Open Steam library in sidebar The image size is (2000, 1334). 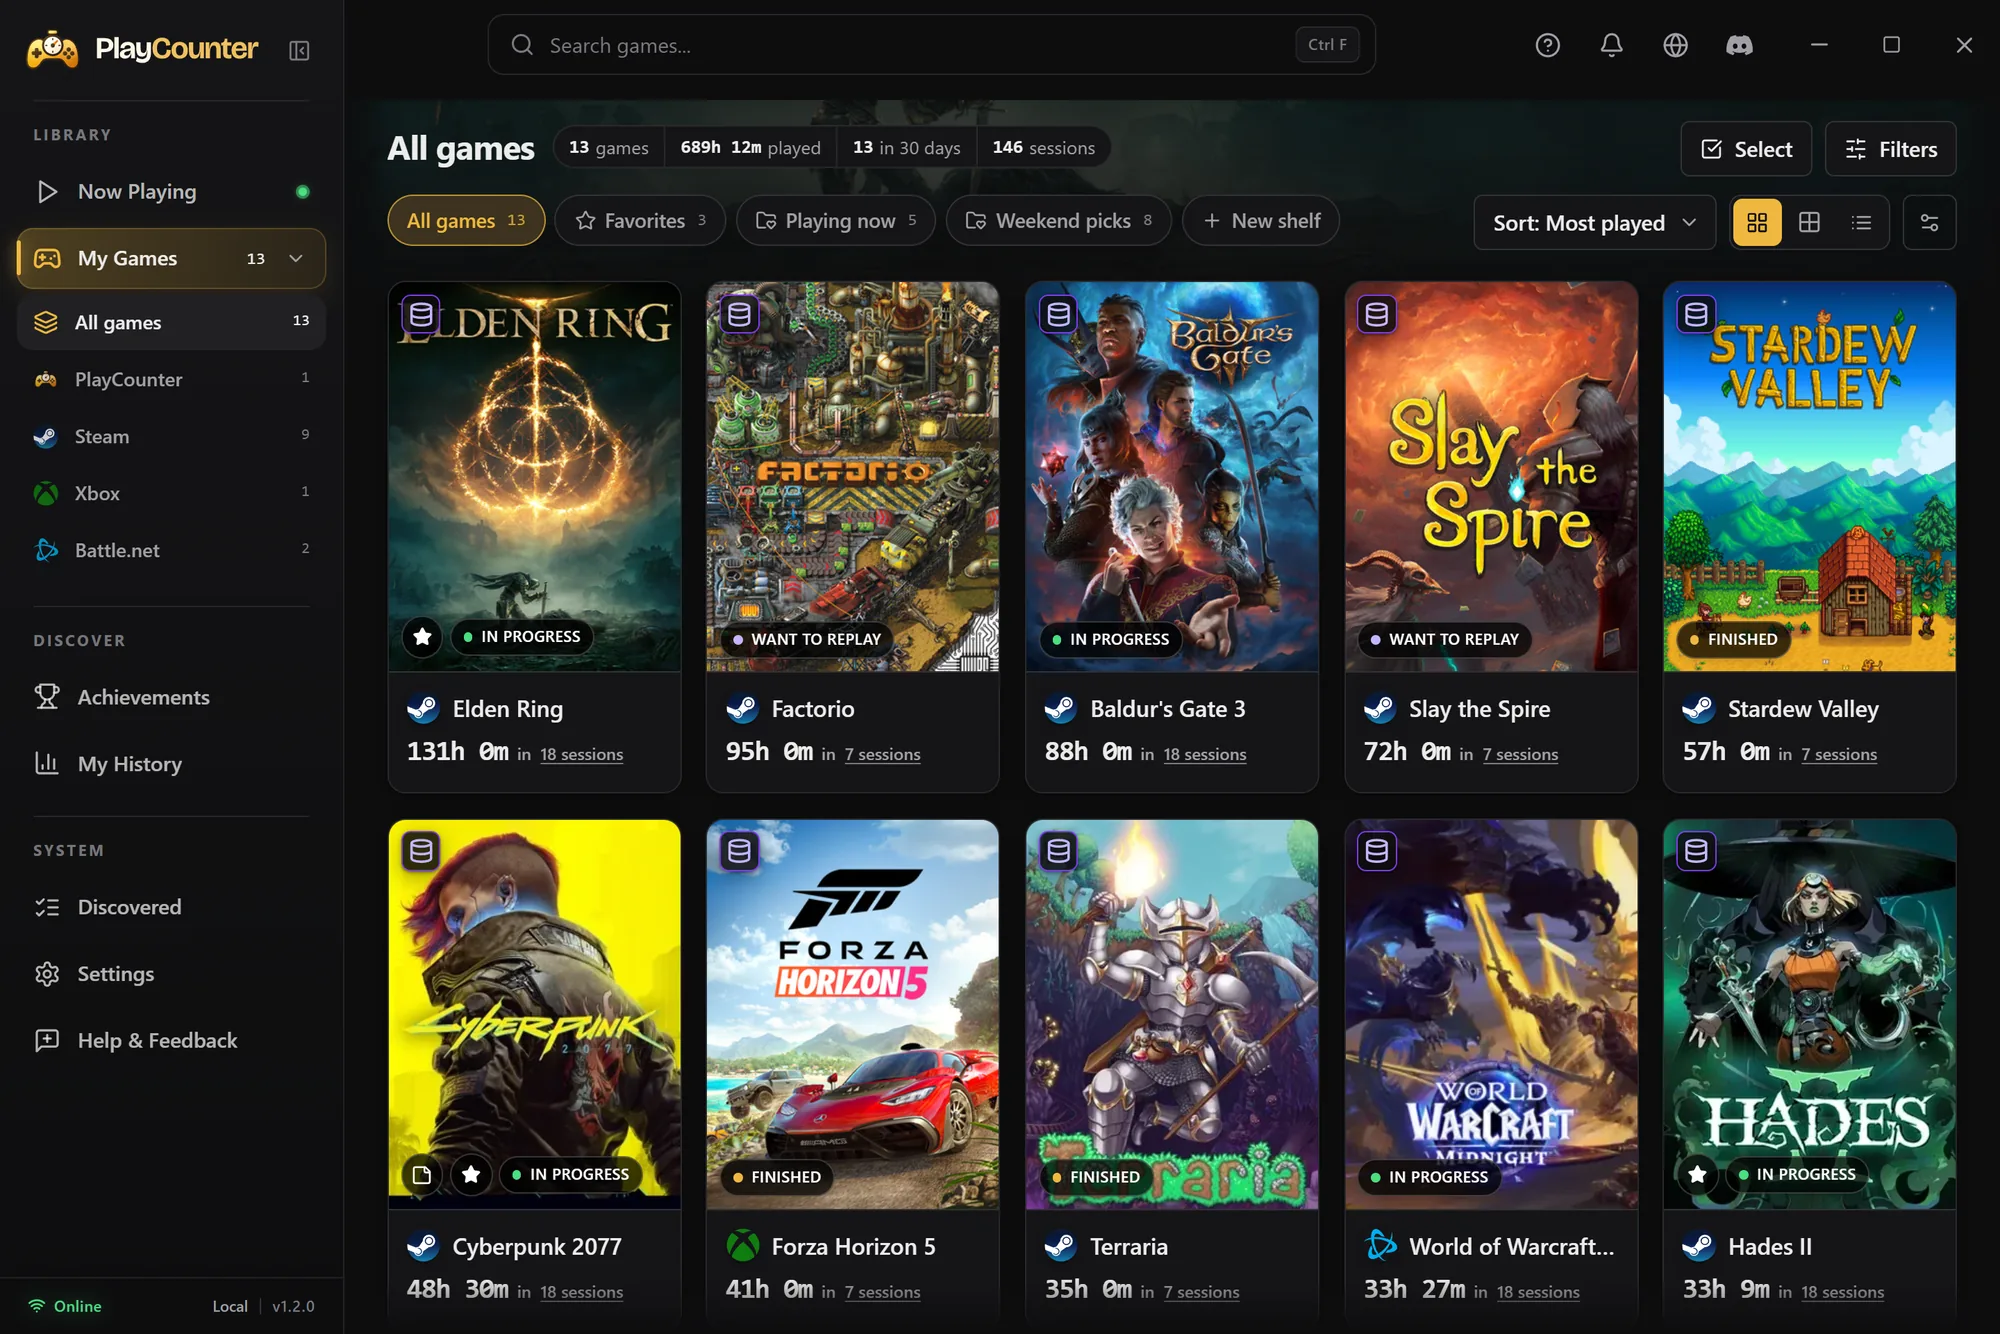pos(171,436)
